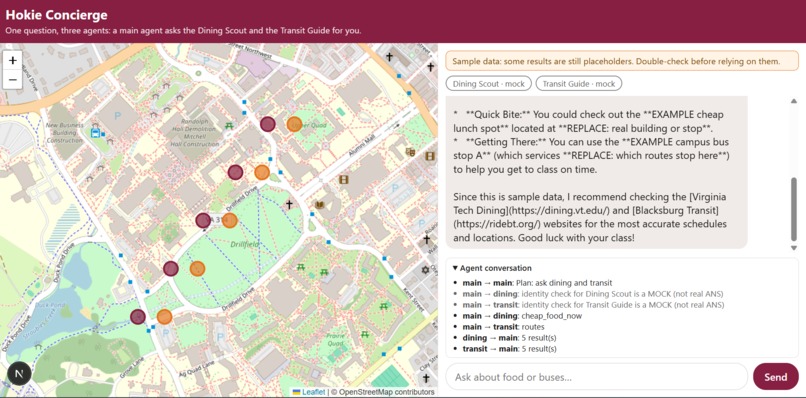This screenshot has height=398, width=806.
Task: Click the maroon marker near Upper Quad
Action: coord(267,124)
